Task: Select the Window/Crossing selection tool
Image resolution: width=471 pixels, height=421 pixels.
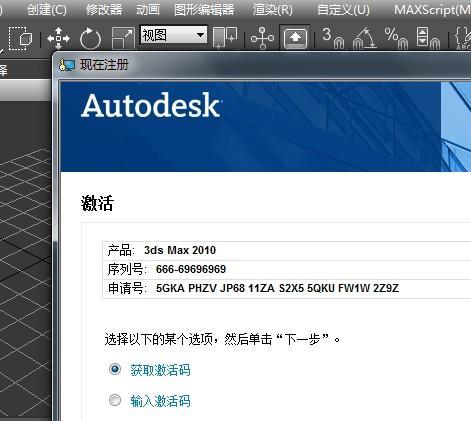Action: pyautogui.click(x=20, y=39)
